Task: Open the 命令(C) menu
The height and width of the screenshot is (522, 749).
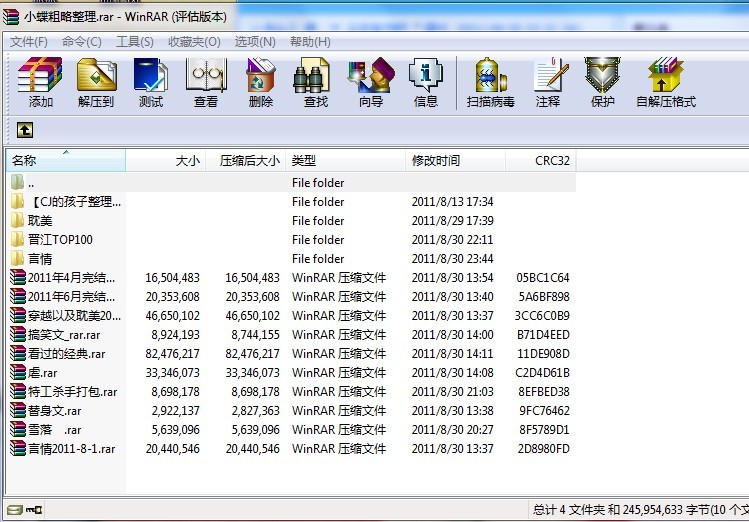Action: tap(82, 42)
